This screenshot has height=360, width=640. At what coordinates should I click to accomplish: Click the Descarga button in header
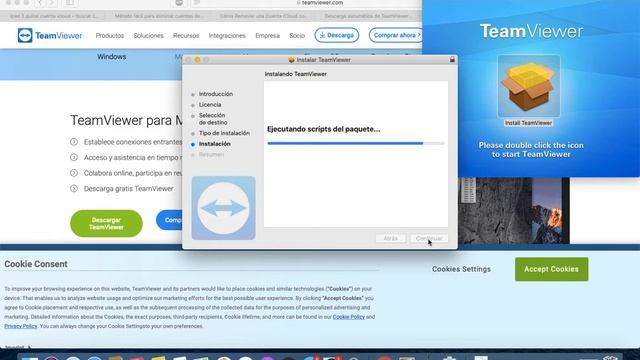tap(337, 35)
